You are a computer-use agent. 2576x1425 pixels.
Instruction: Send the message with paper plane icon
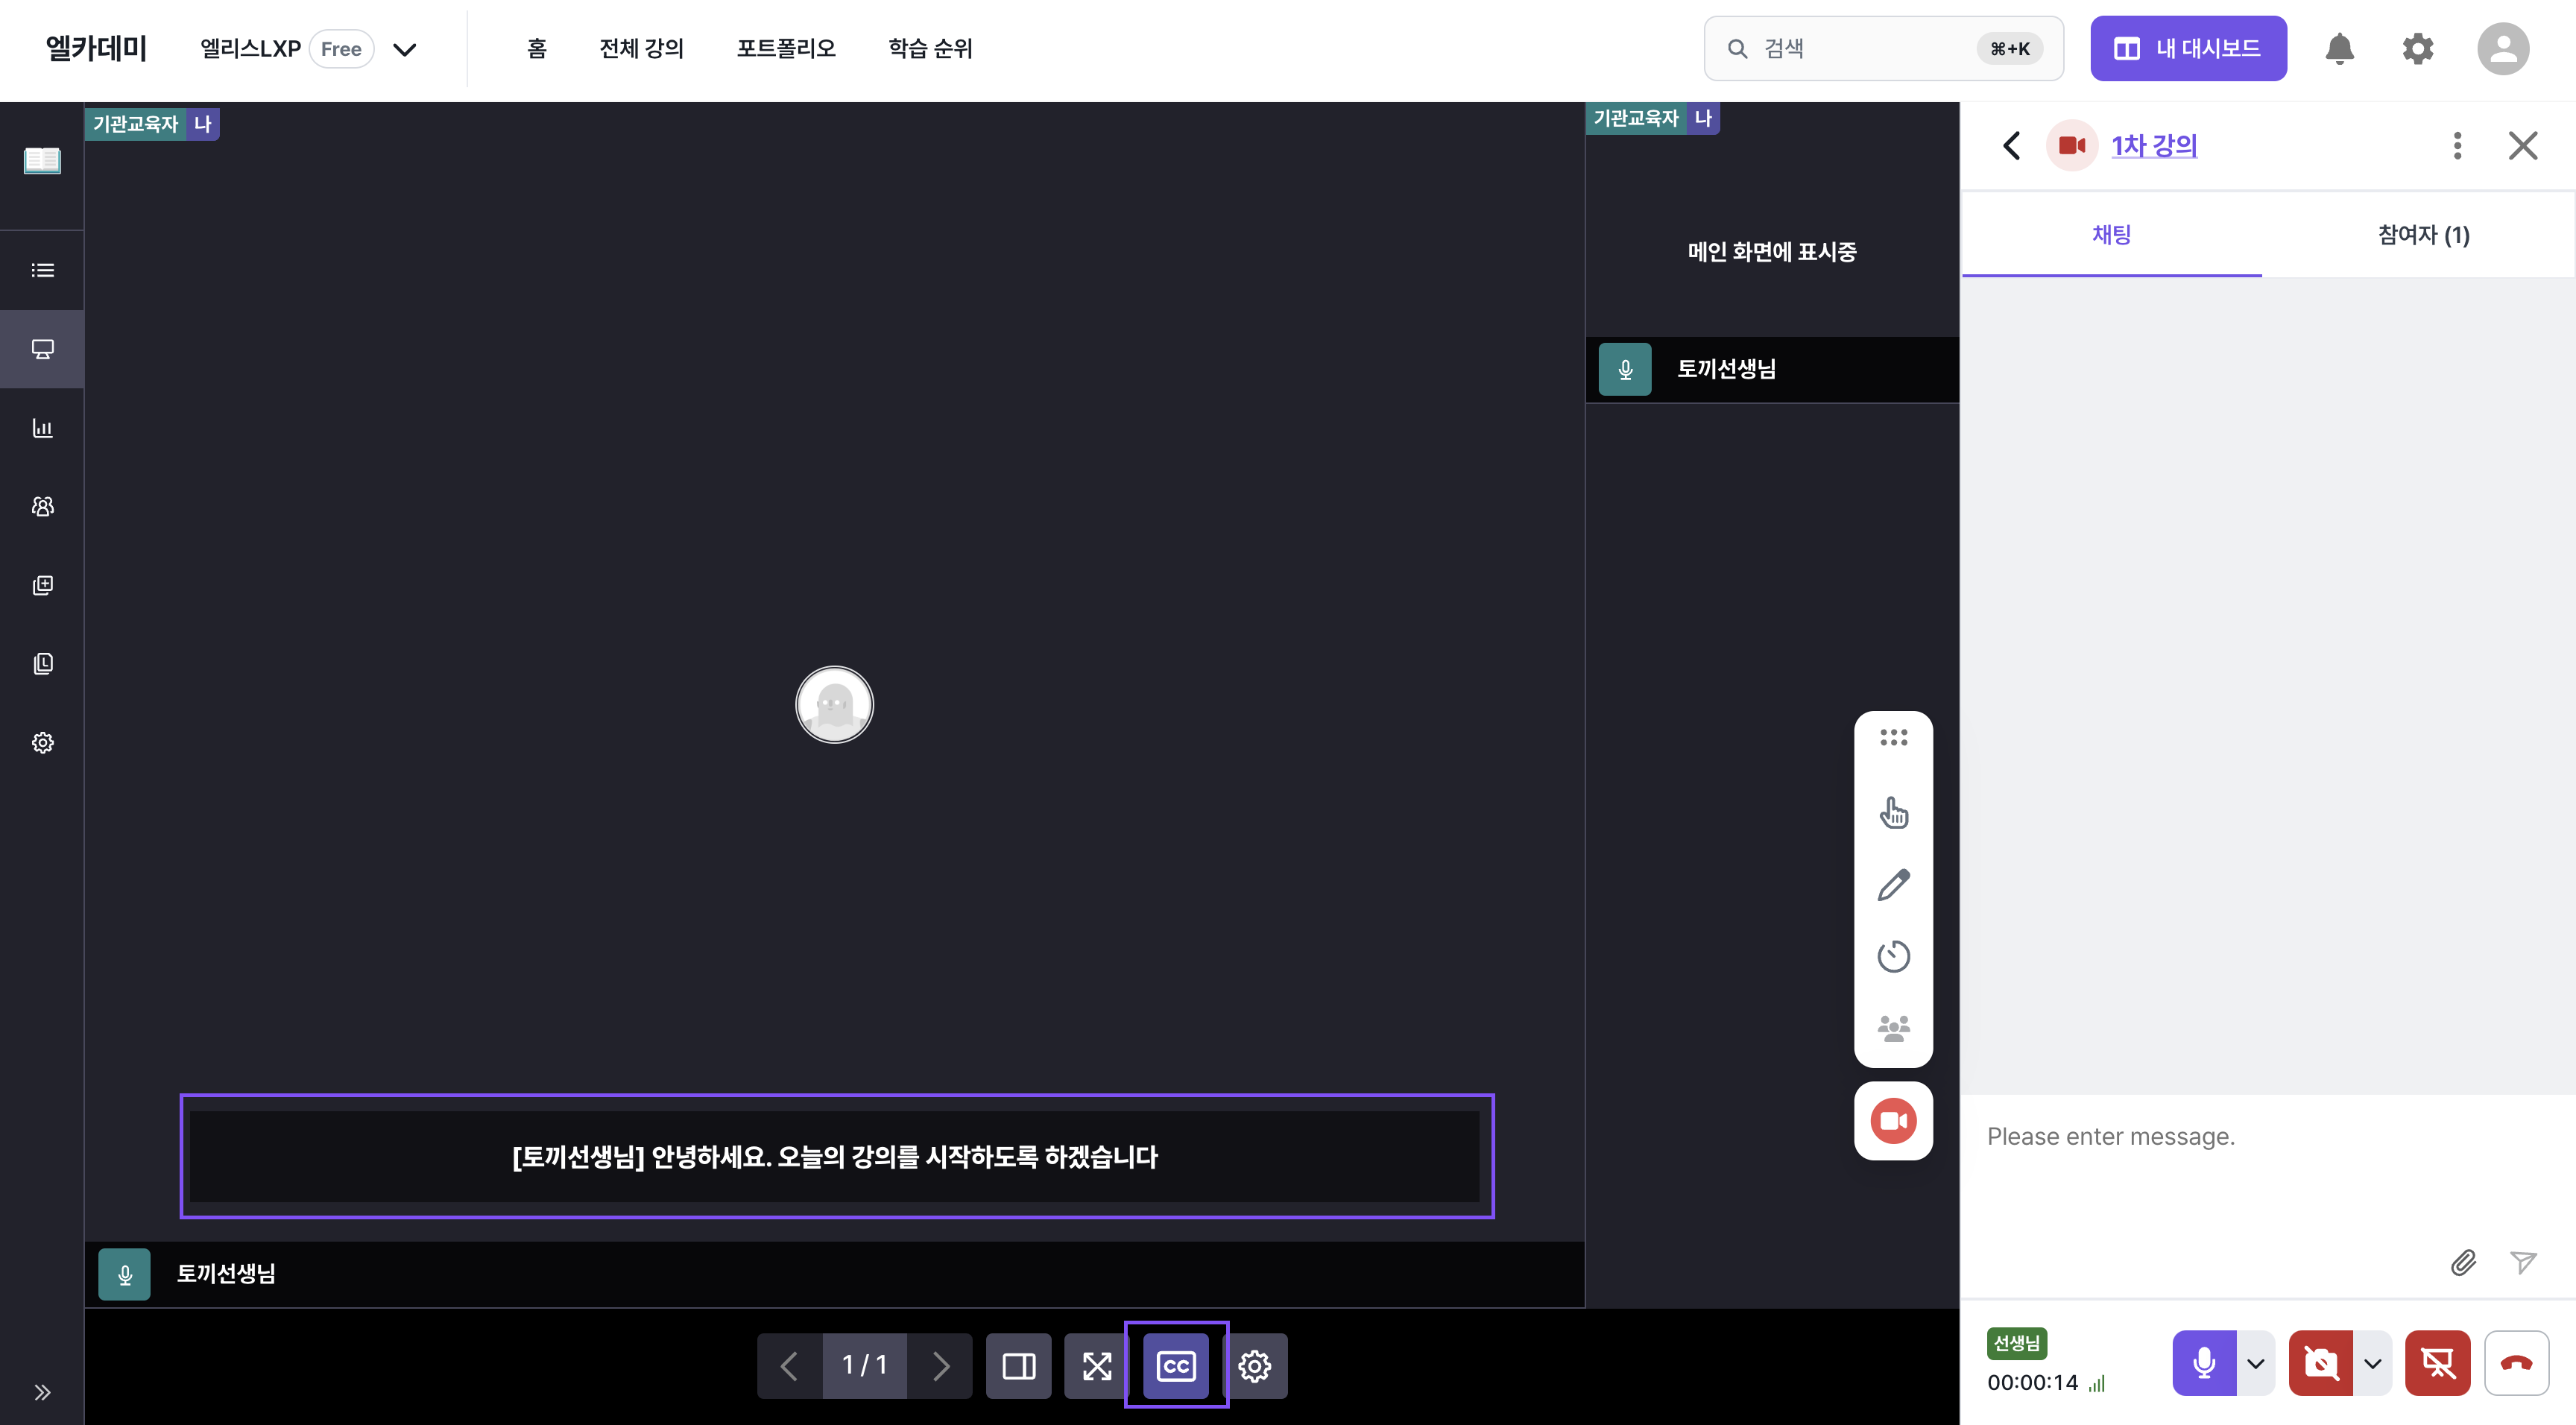[x=2523, y=1262]
